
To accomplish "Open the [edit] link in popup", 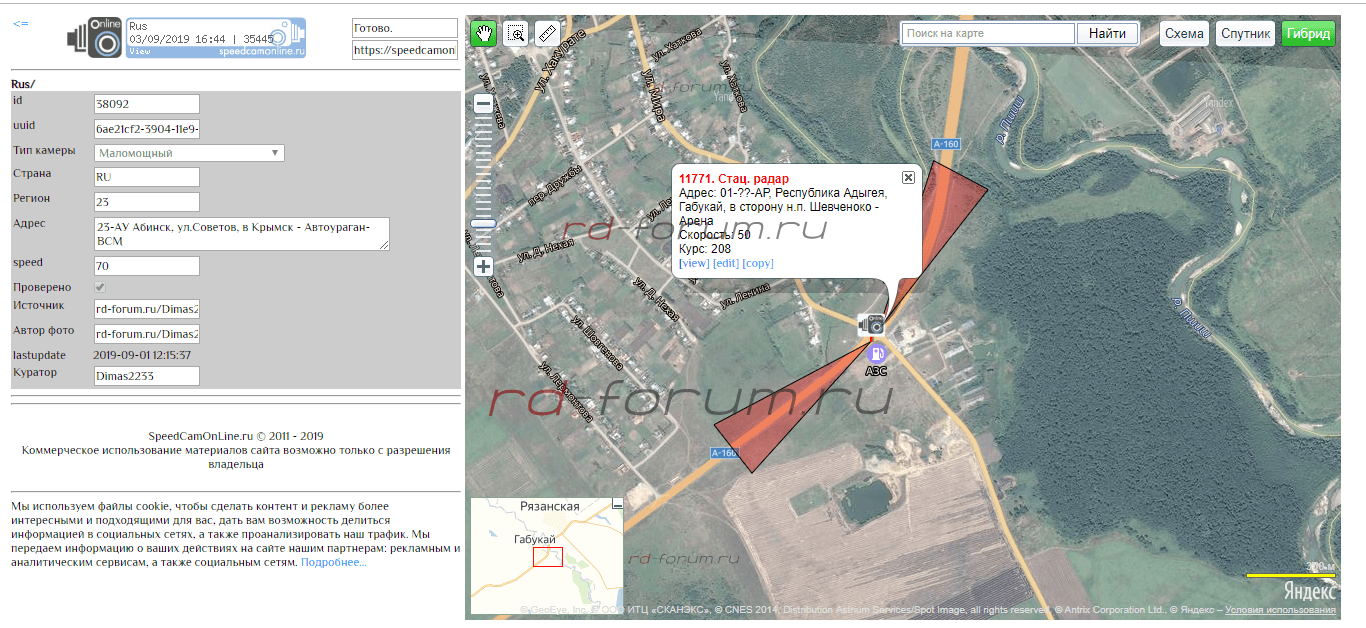I will [725, 263].
